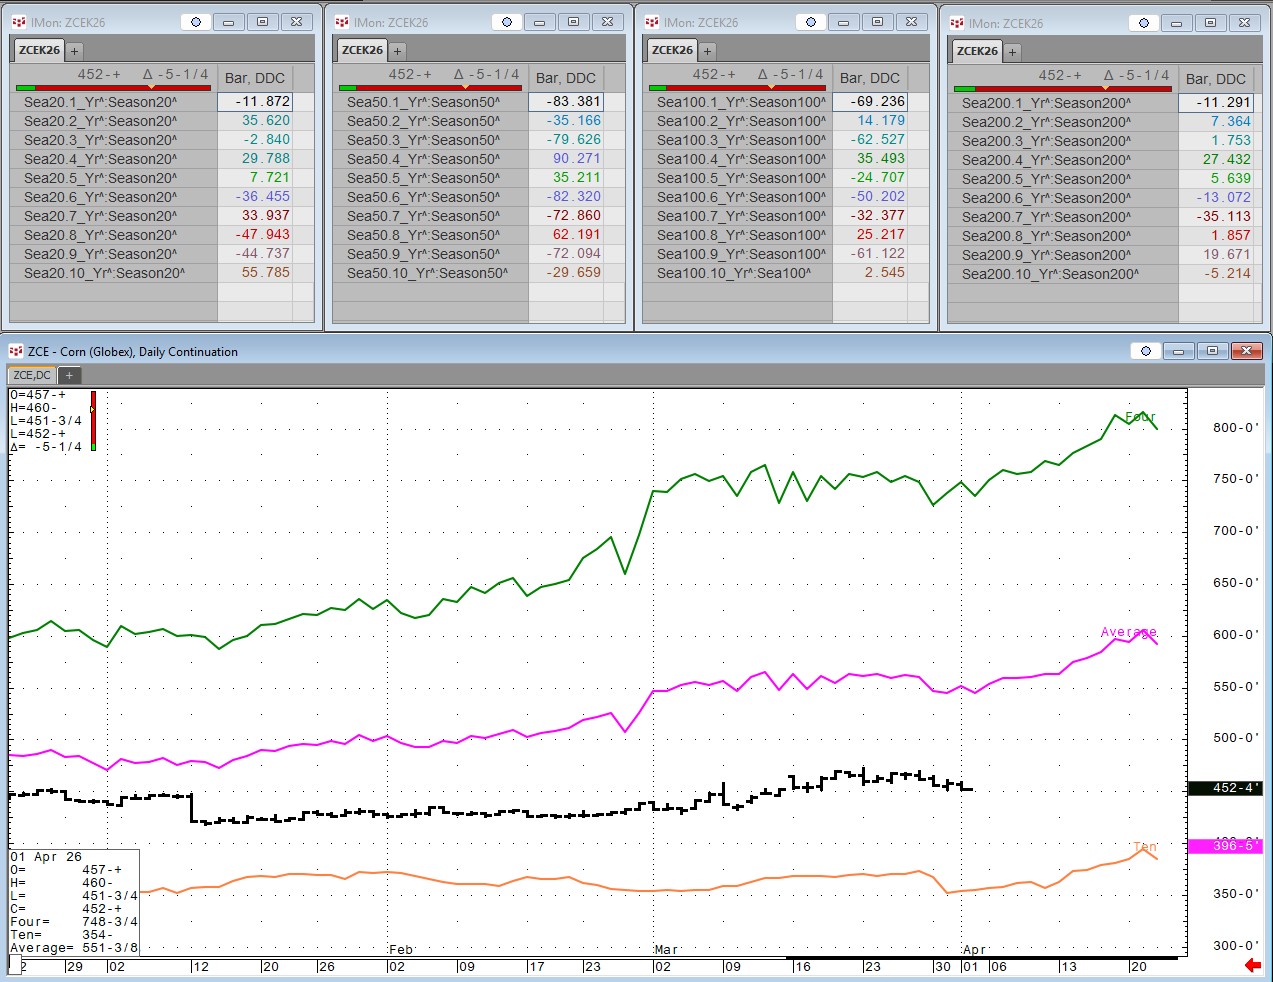Click the plus tab button in the third IMon window

coord(708,50)
